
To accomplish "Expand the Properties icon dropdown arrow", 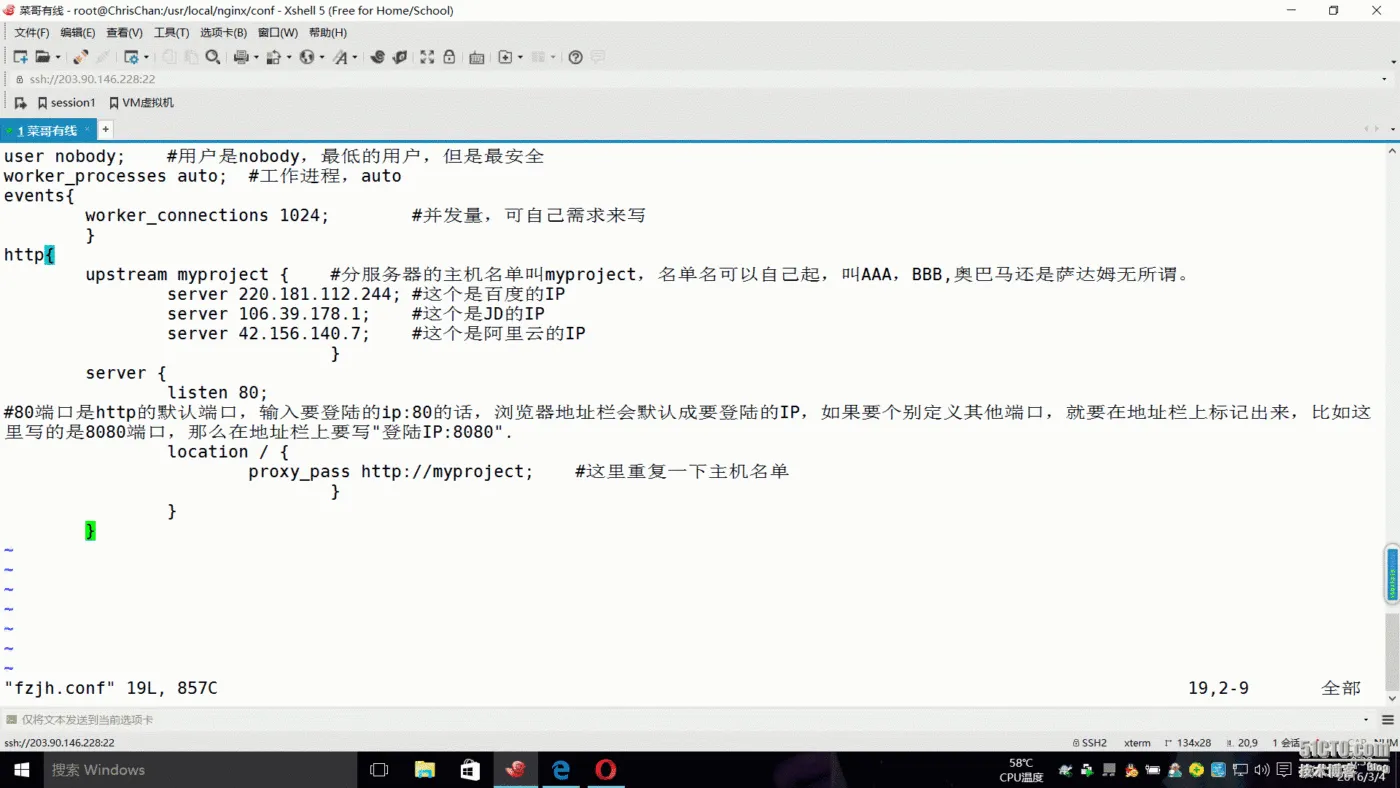I will pyautogui.click(x=146, y=57).
